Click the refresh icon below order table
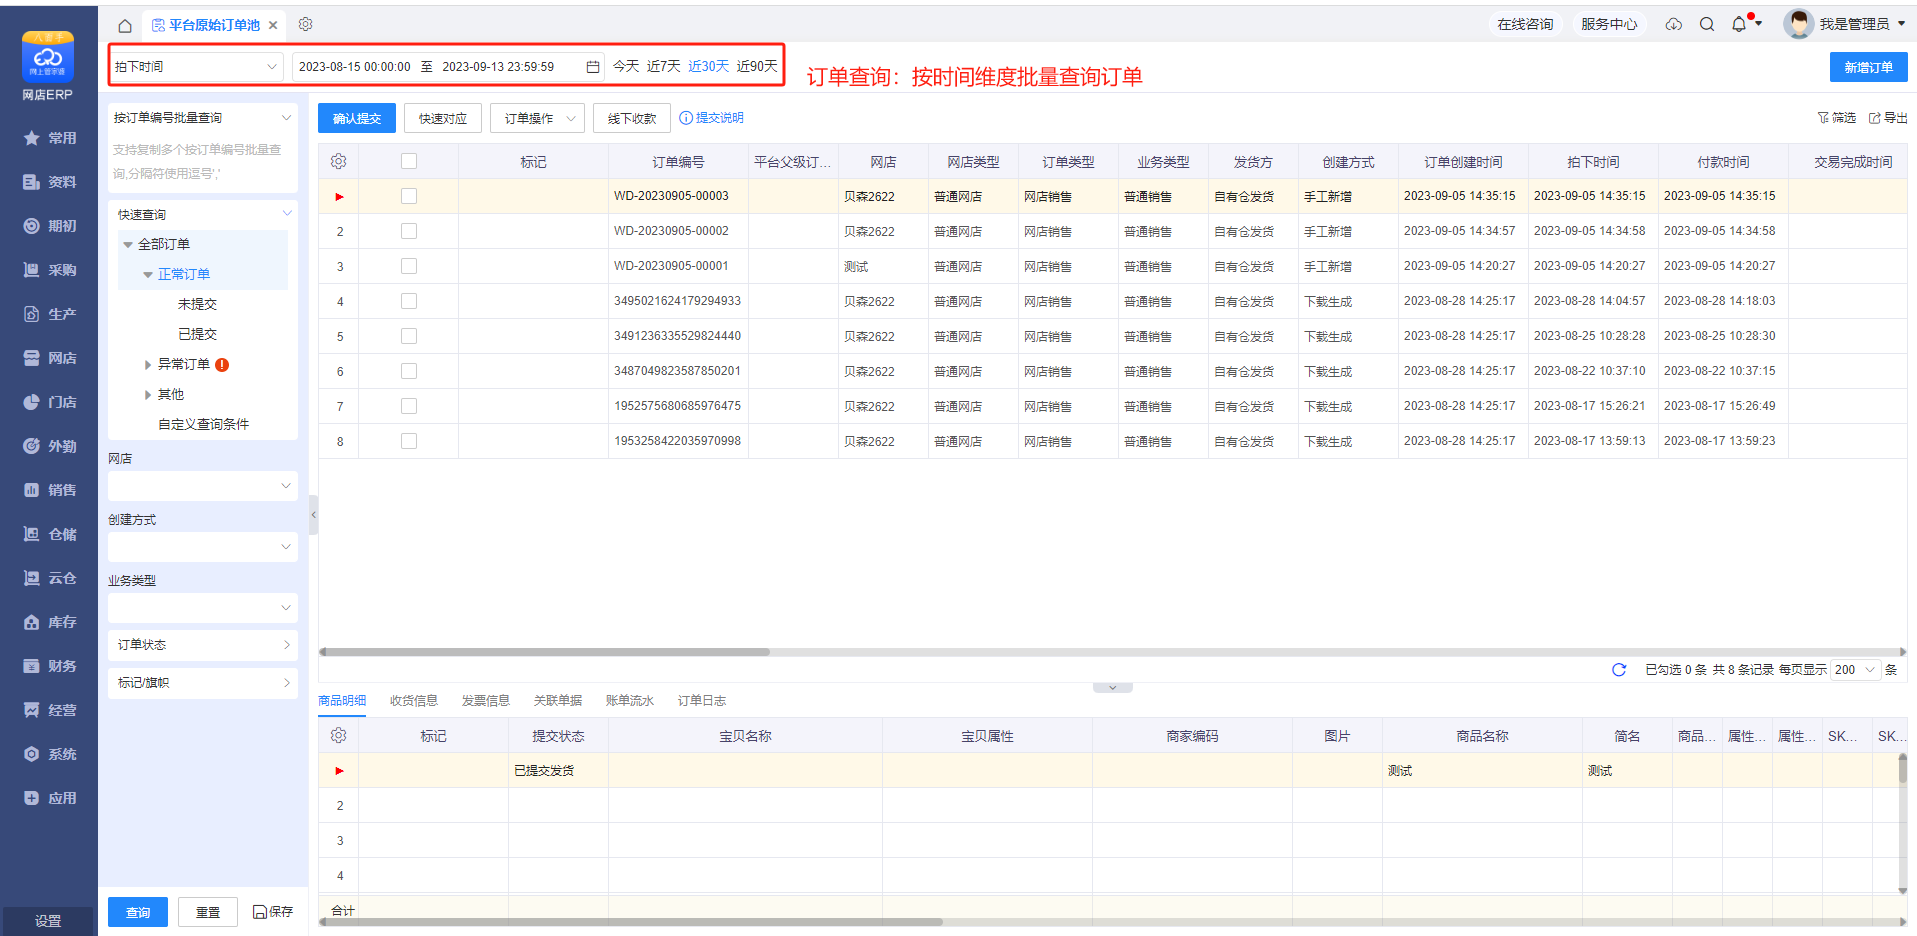This screenshot has width=1917, height=936. point(1619,670)
